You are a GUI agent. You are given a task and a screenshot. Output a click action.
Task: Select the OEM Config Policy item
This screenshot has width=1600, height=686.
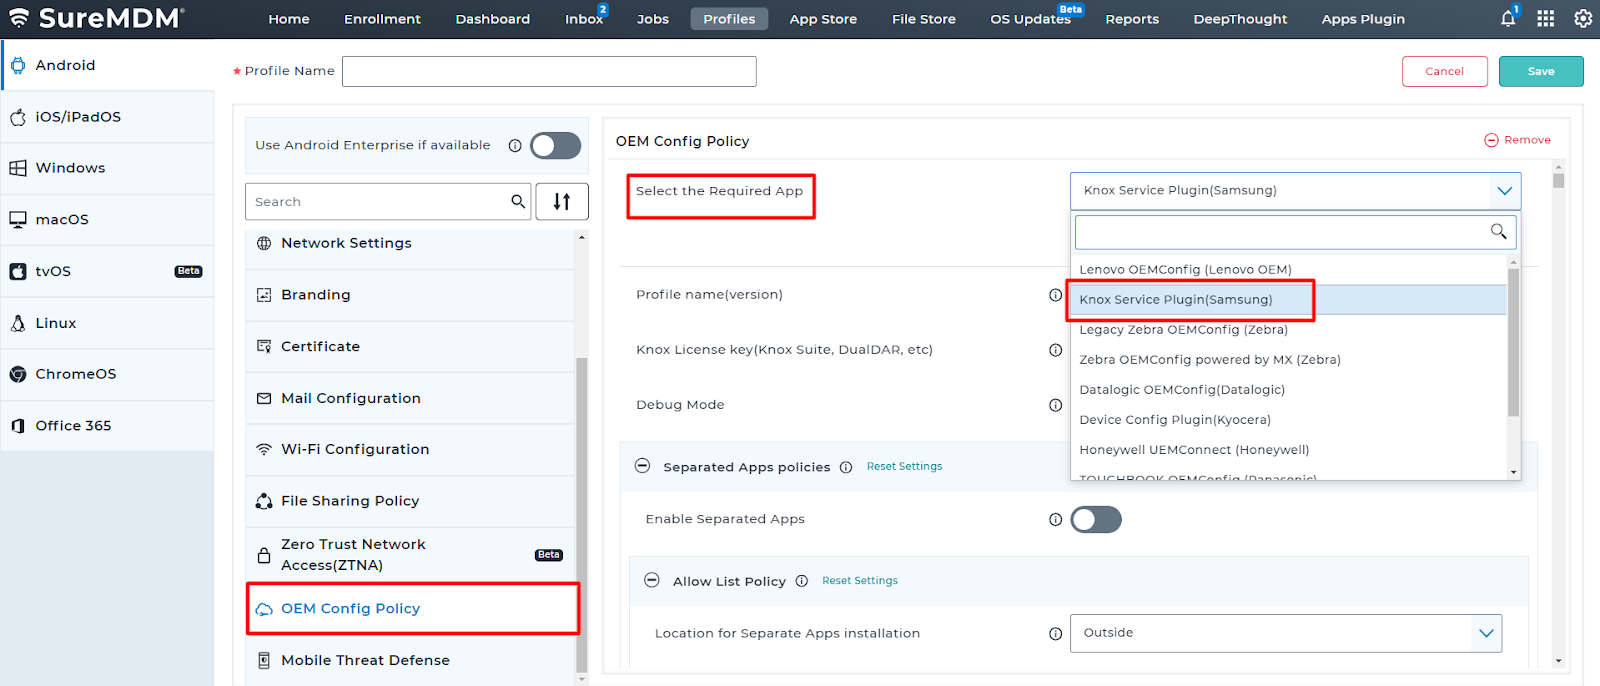click(412, 608)
